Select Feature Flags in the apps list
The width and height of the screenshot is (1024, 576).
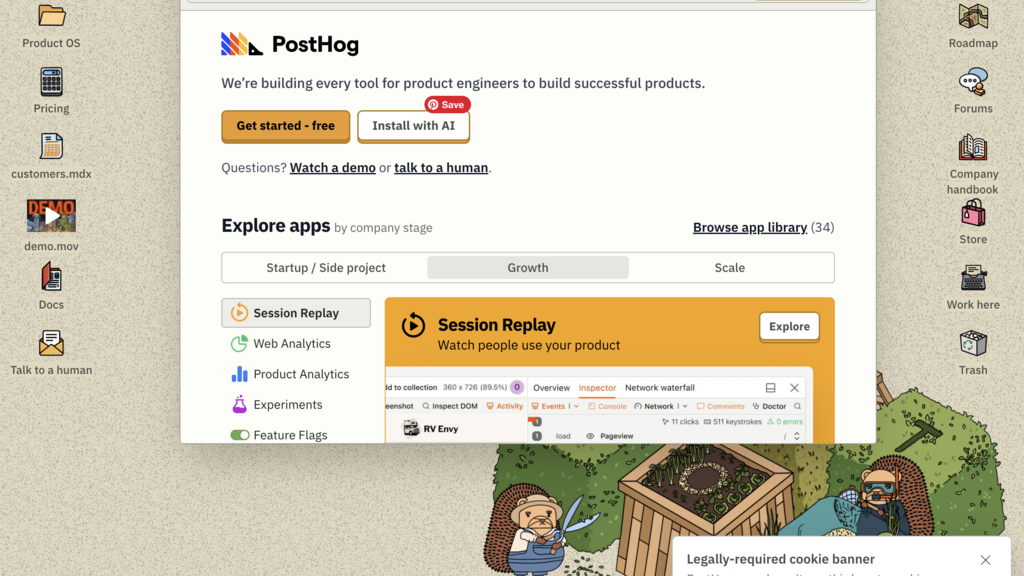point(296,435)
